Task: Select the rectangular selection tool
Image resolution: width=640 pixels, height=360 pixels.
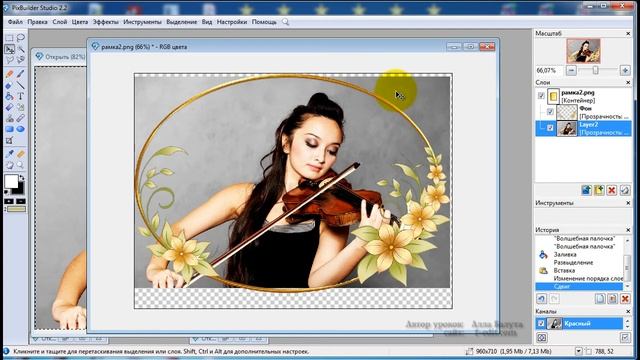Action: point(9,38)
